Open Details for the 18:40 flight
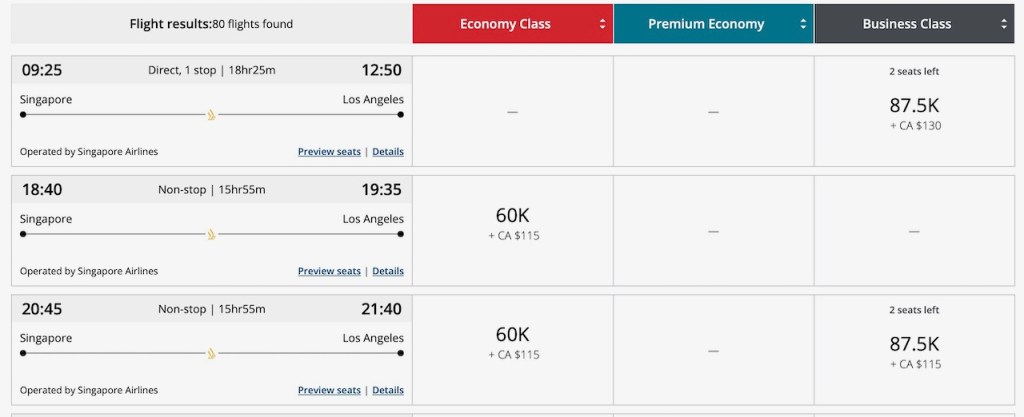 pos(388,271)
